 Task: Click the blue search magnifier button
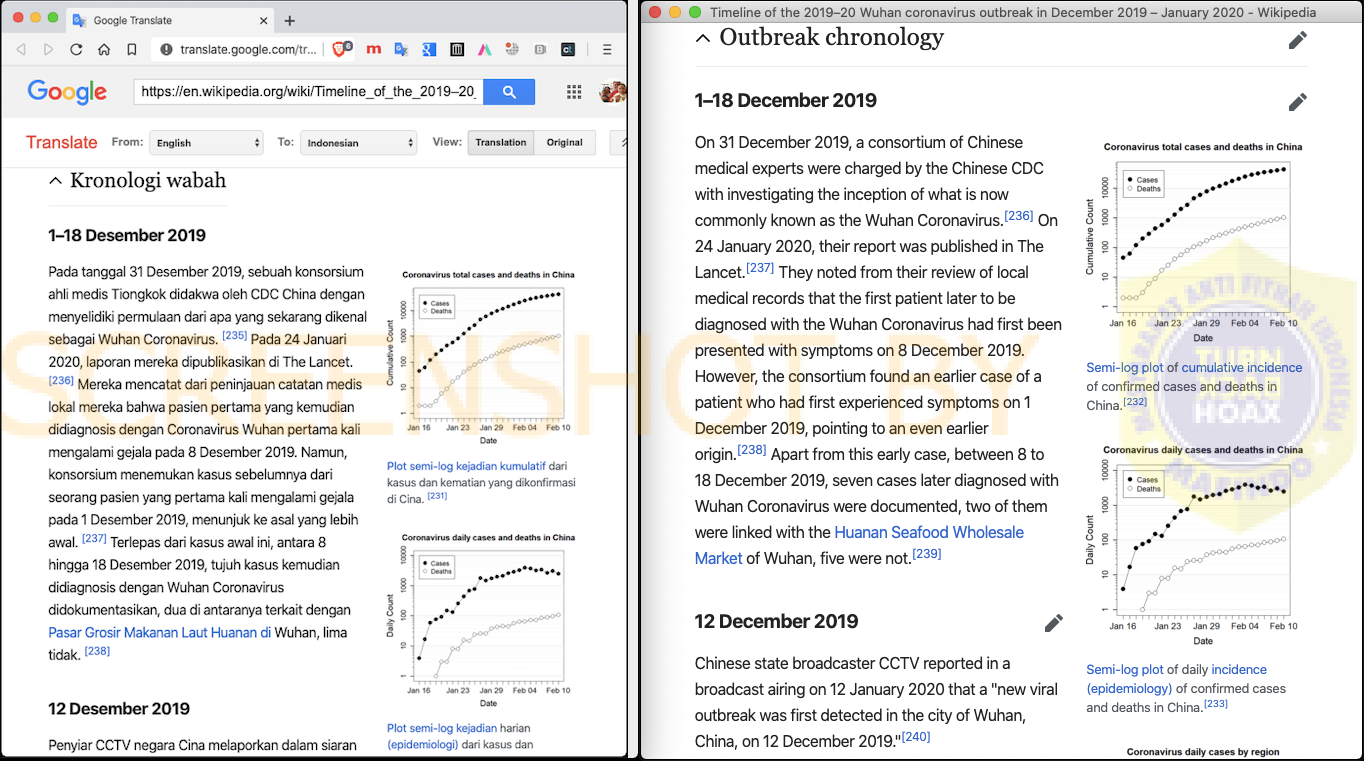(x=509, y=92)
